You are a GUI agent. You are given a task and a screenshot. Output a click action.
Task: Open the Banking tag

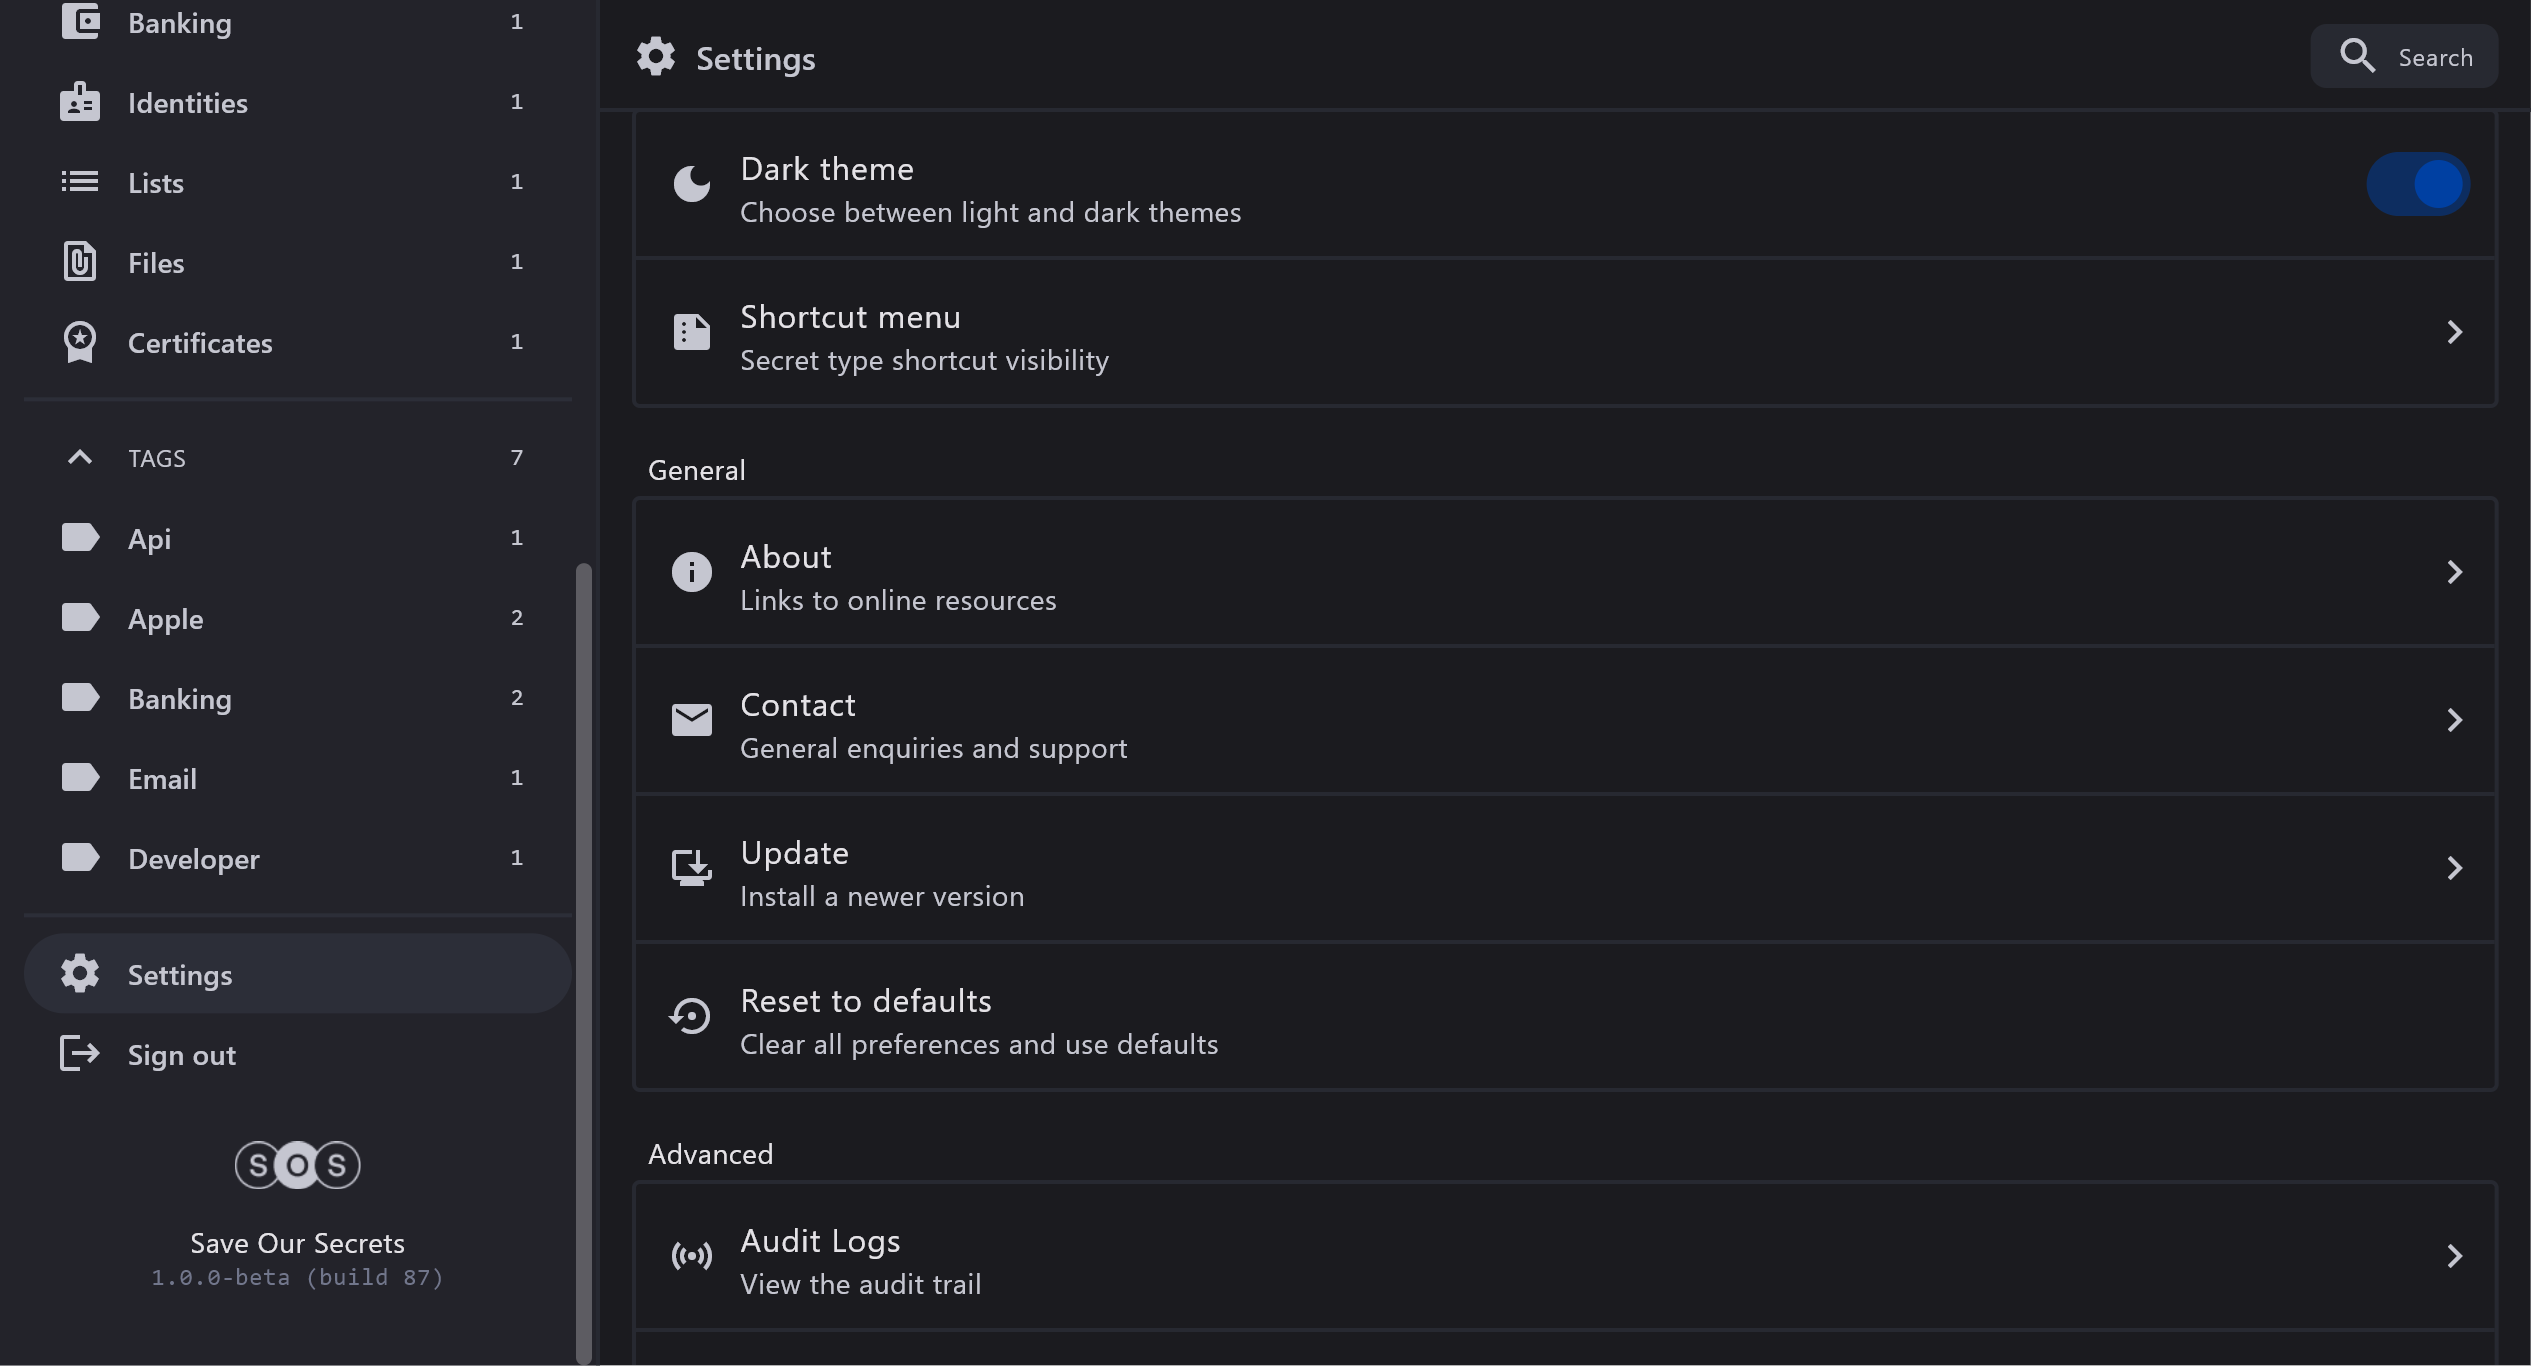180,699
